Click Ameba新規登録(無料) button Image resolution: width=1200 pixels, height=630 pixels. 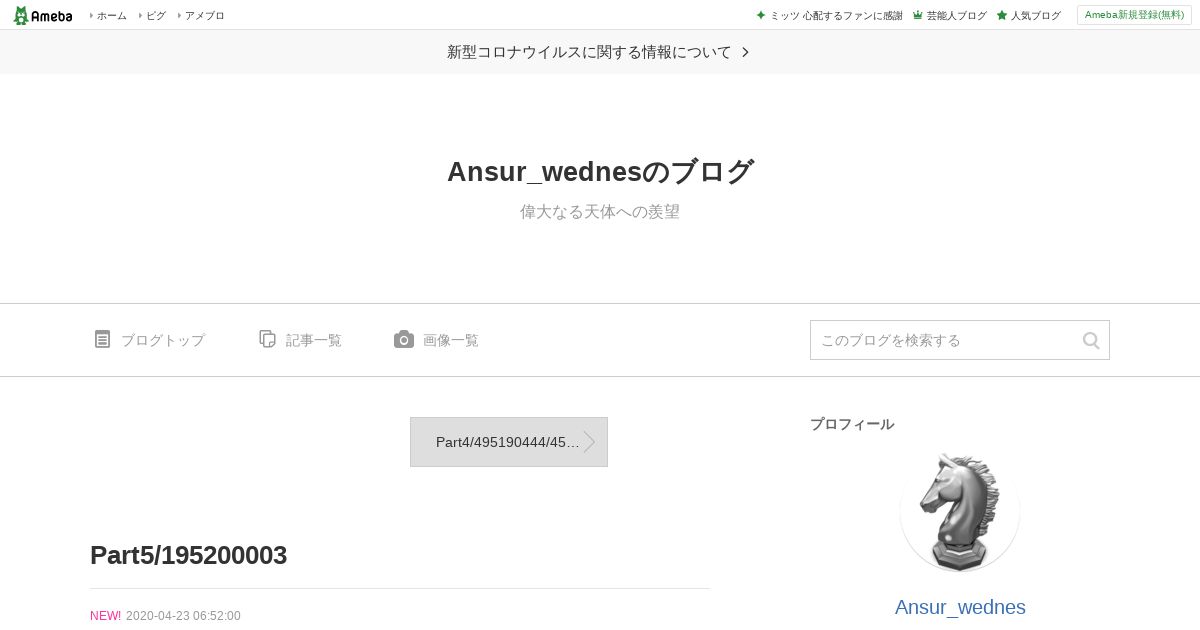click(1134, 15)
